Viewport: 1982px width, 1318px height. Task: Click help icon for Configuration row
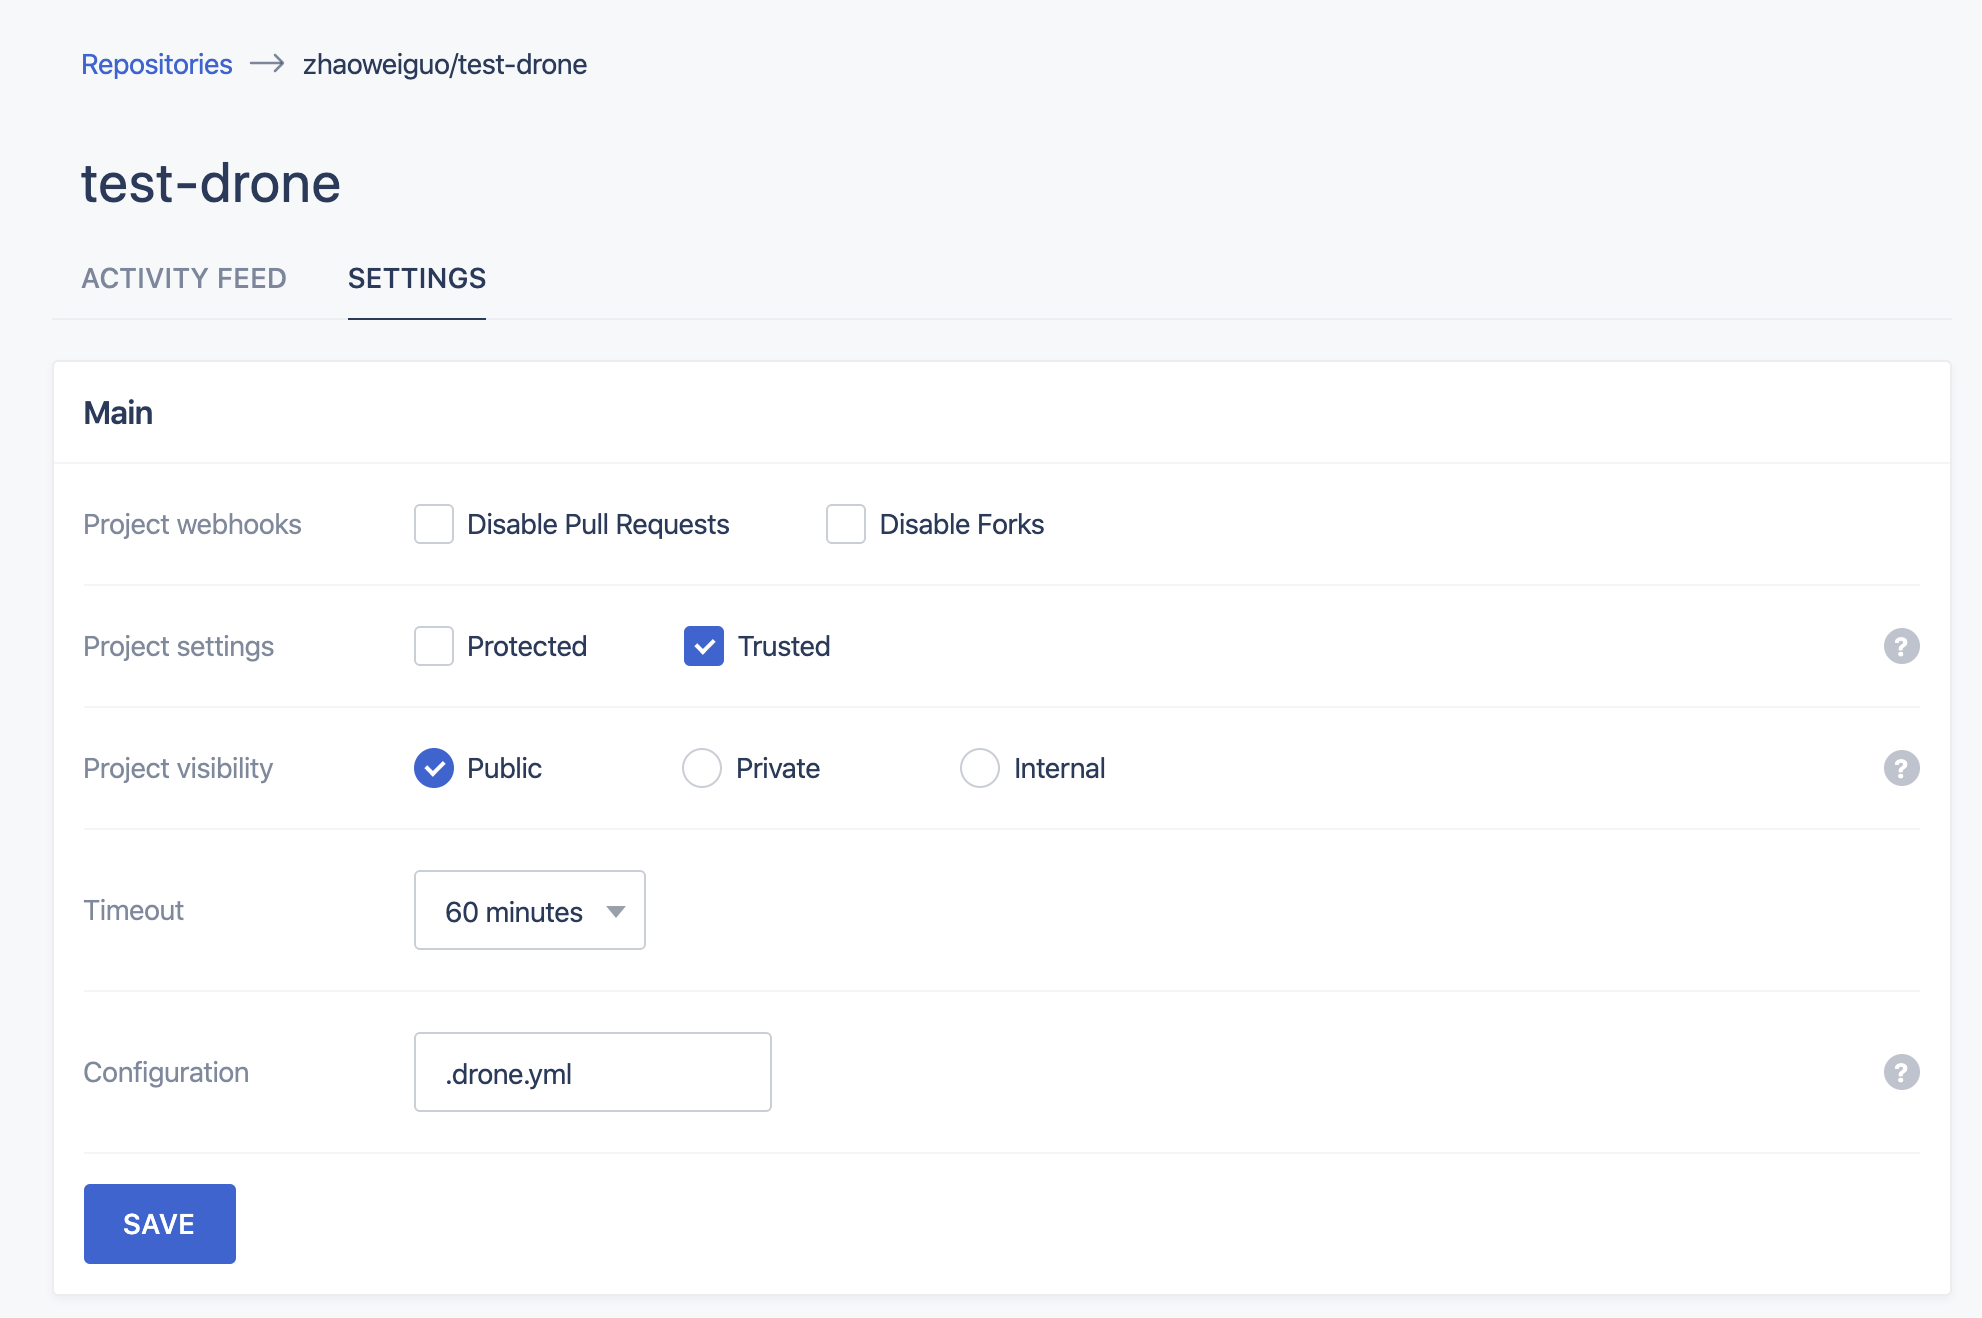click(1901, 1072)
